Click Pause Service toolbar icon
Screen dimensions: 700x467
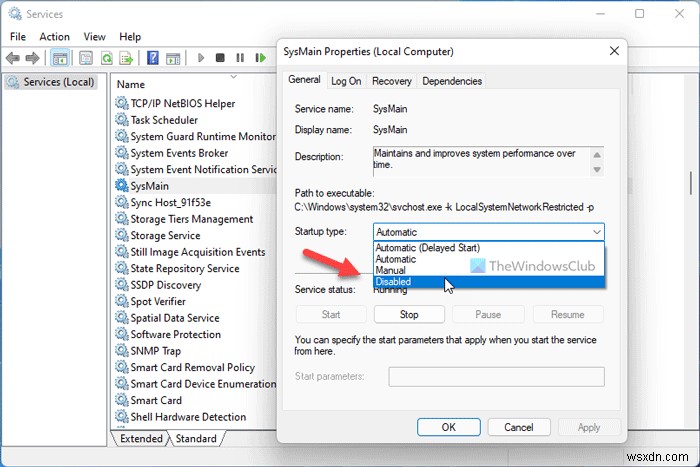point(240,58)
